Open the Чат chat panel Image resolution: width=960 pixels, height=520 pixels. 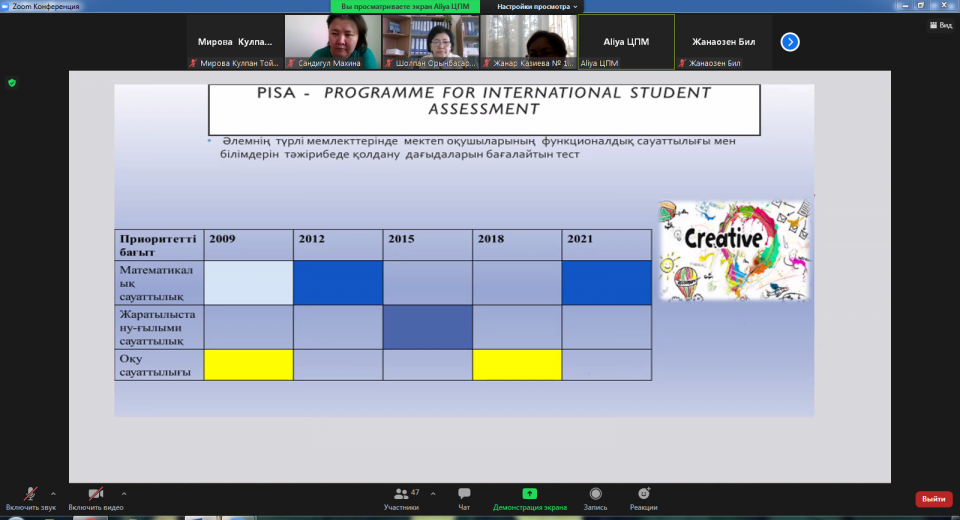click(x=464, y=499)
